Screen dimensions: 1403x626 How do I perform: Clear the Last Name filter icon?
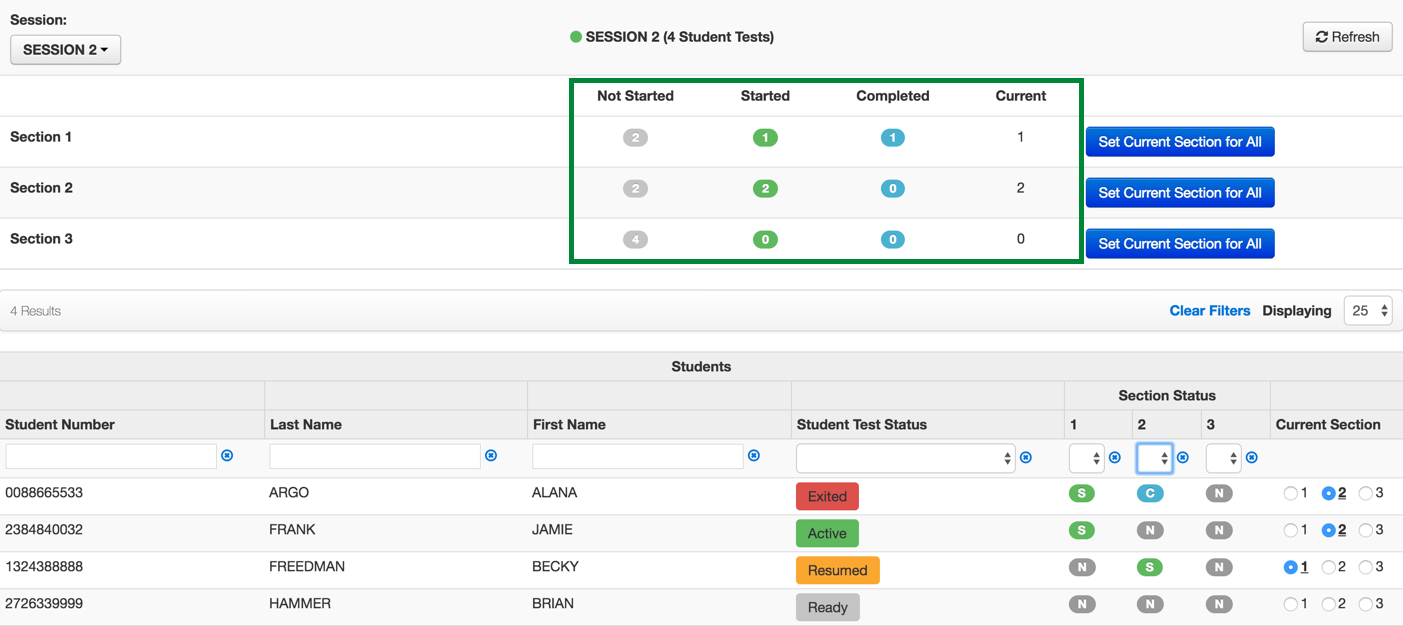[x=490, y=456]
